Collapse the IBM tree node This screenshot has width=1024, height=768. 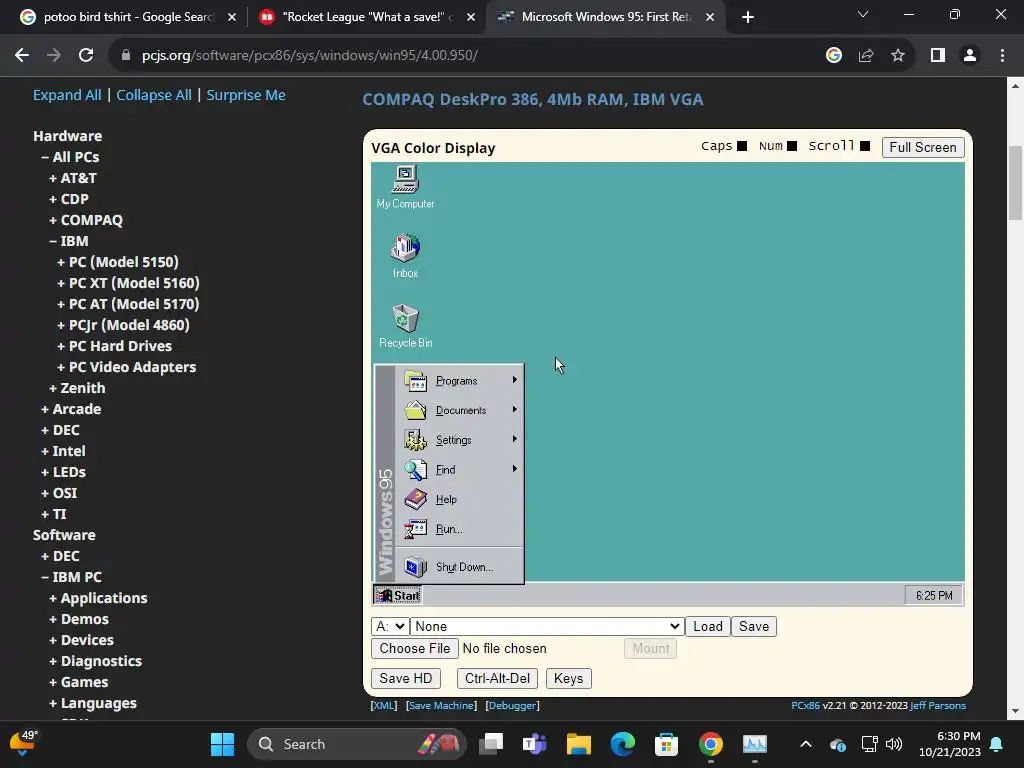click(x=69, y=241)
